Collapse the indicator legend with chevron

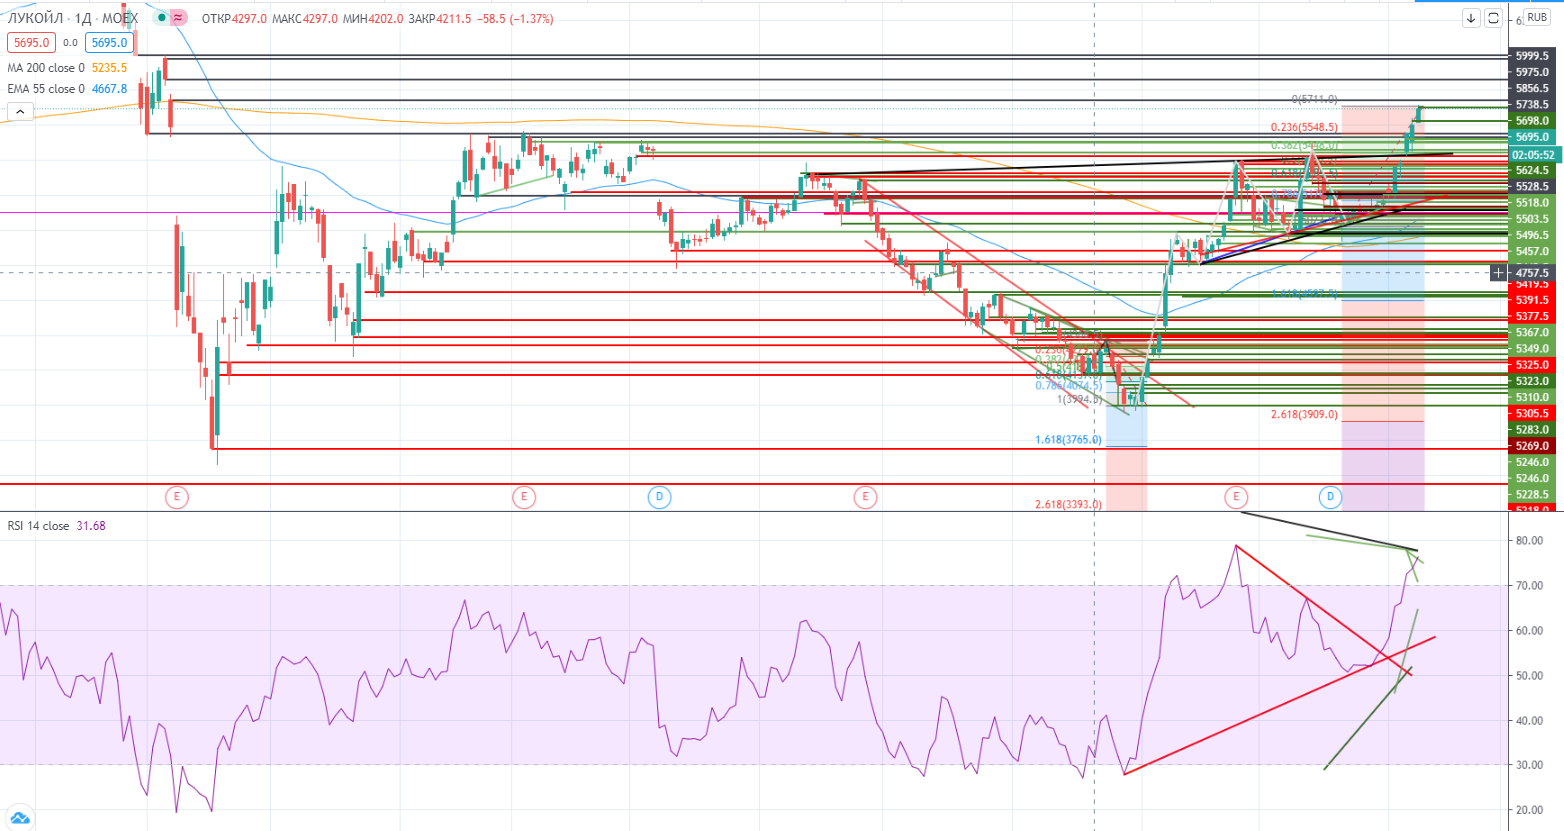19,112
